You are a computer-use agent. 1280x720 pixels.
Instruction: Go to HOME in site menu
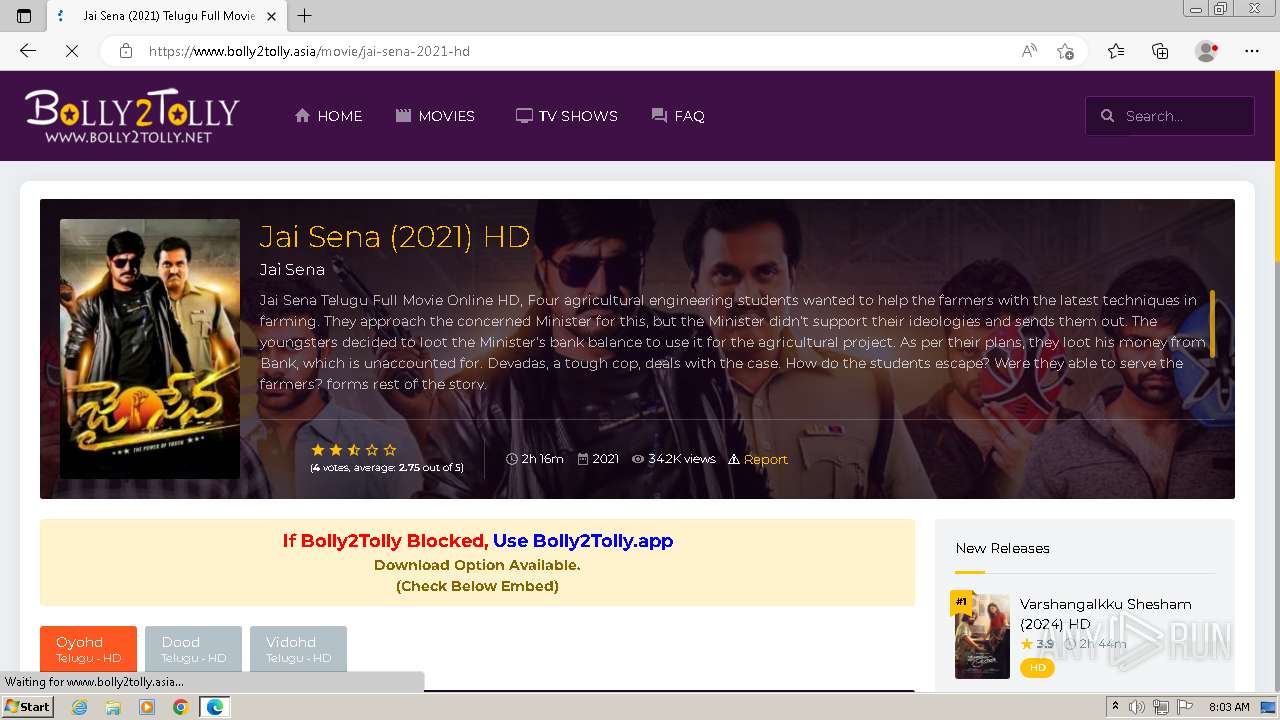point(328,116)
